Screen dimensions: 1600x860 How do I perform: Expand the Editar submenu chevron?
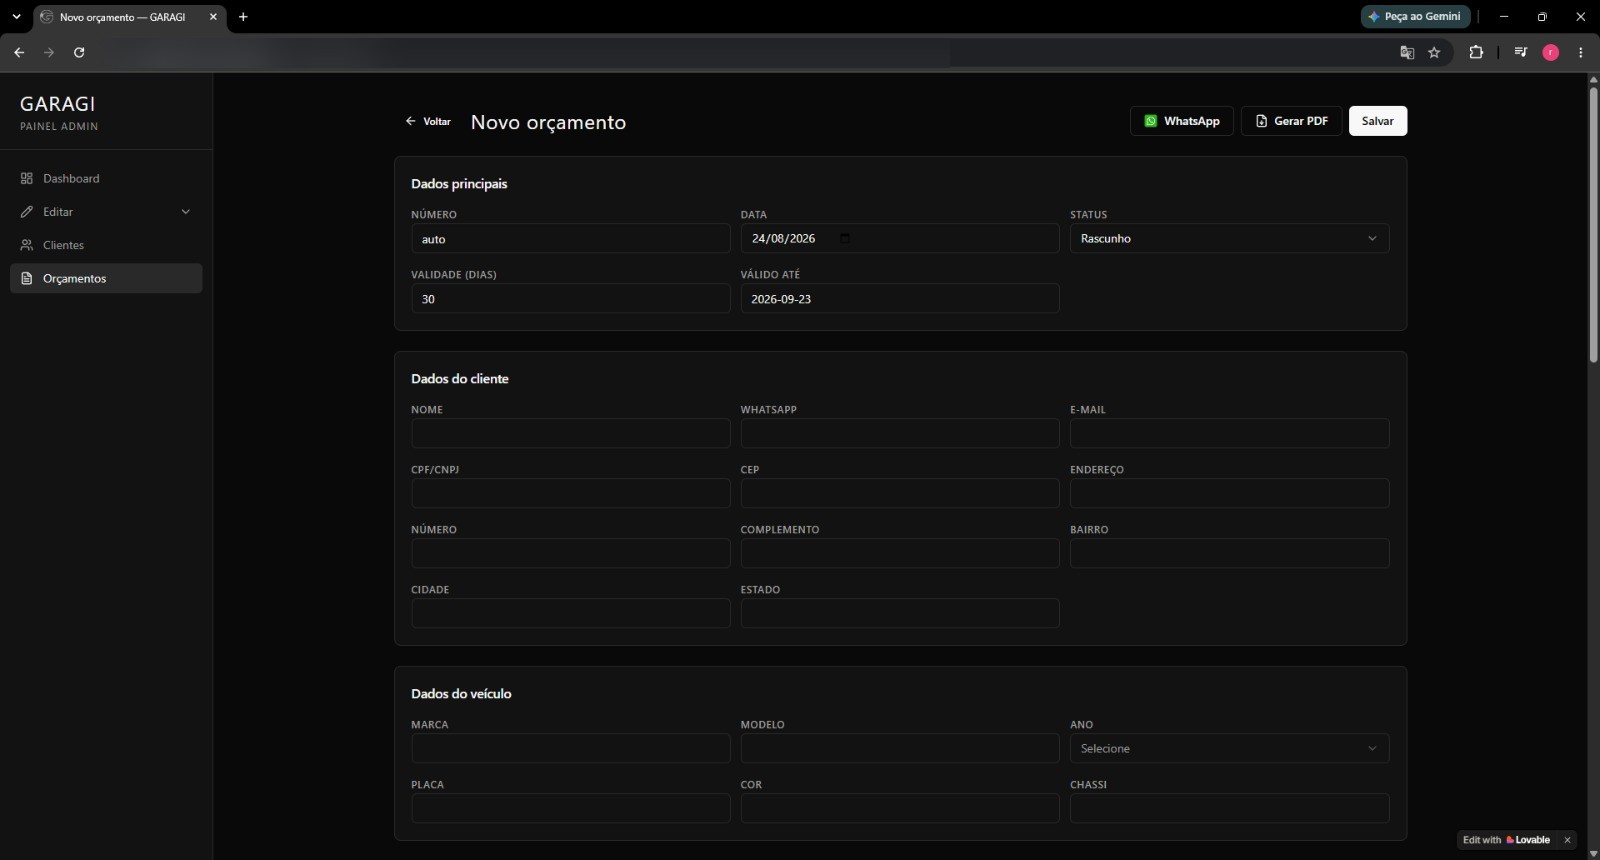click(x=185, y=212)
